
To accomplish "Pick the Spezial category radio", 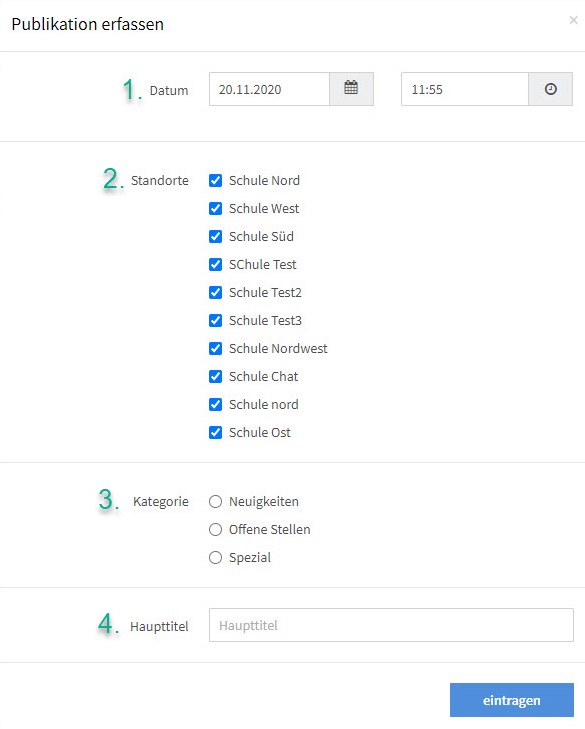I will click(x=215, y=557).
